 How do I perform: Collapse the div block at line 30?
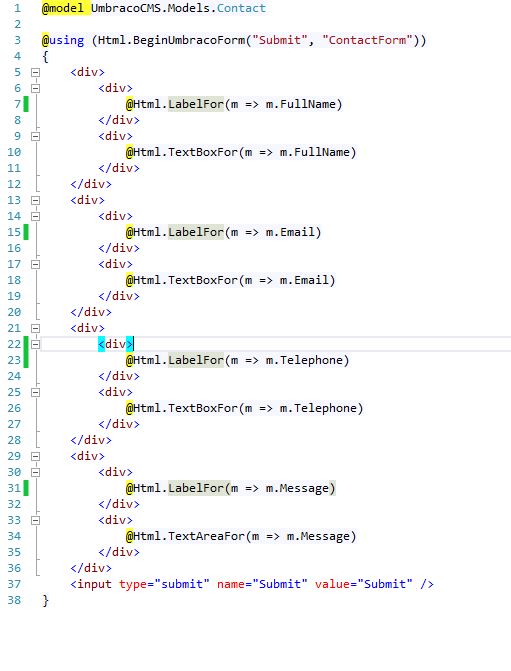click(36, 472)
